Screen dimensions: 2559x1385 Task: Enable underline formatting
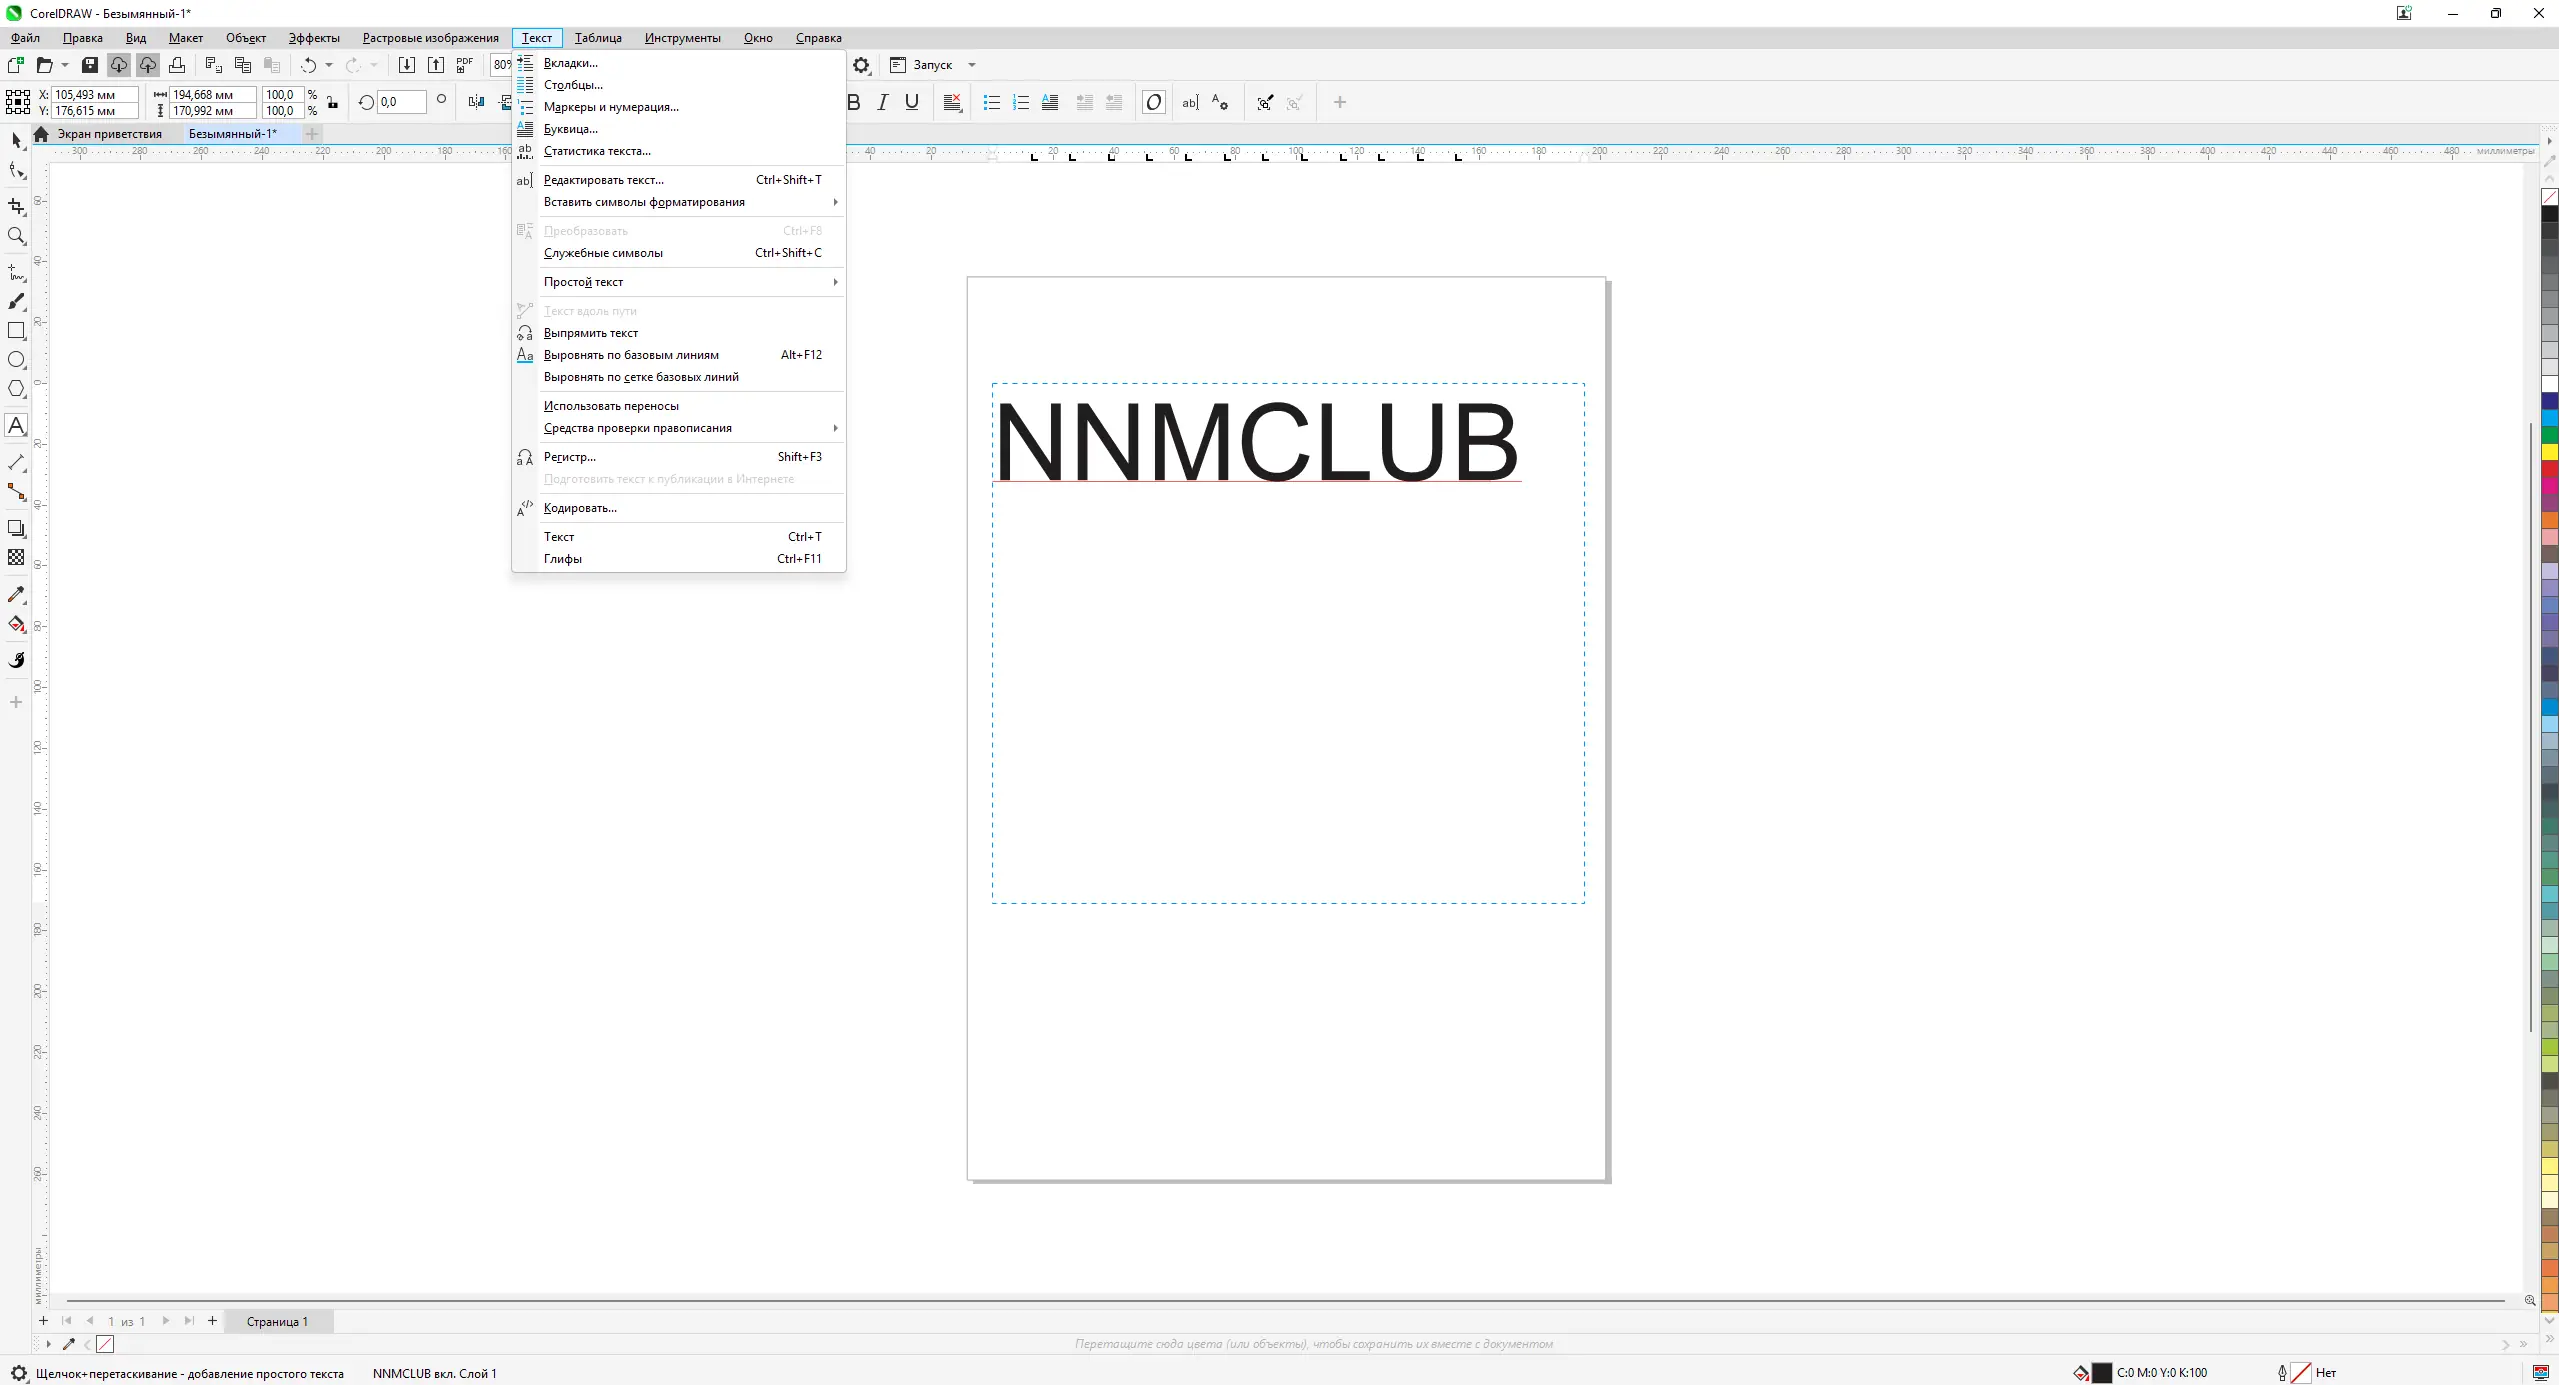[910, 102]
